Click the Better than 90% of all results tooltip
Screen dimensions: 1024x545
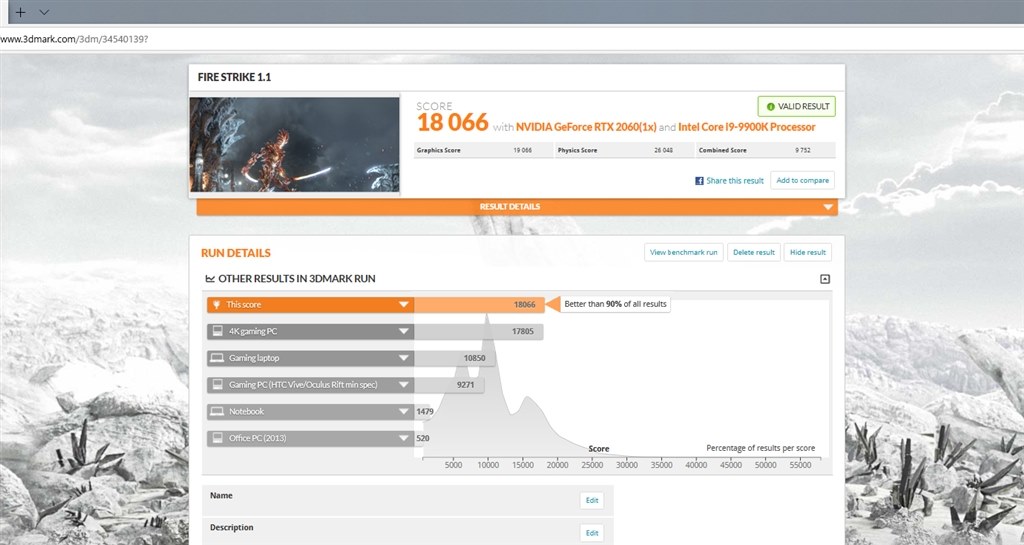point(615,304)
